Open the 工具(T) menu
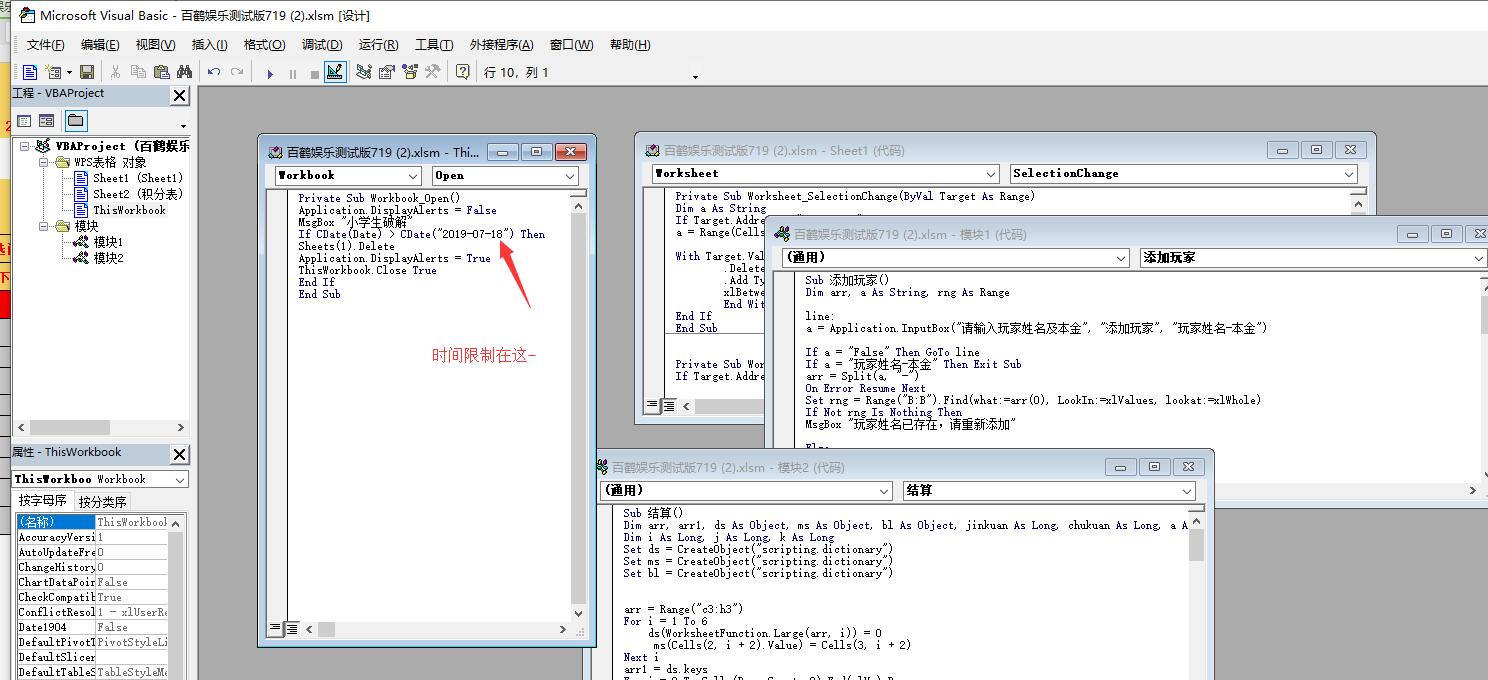Viewport: 1488px width, 680px height. point(434,45)
